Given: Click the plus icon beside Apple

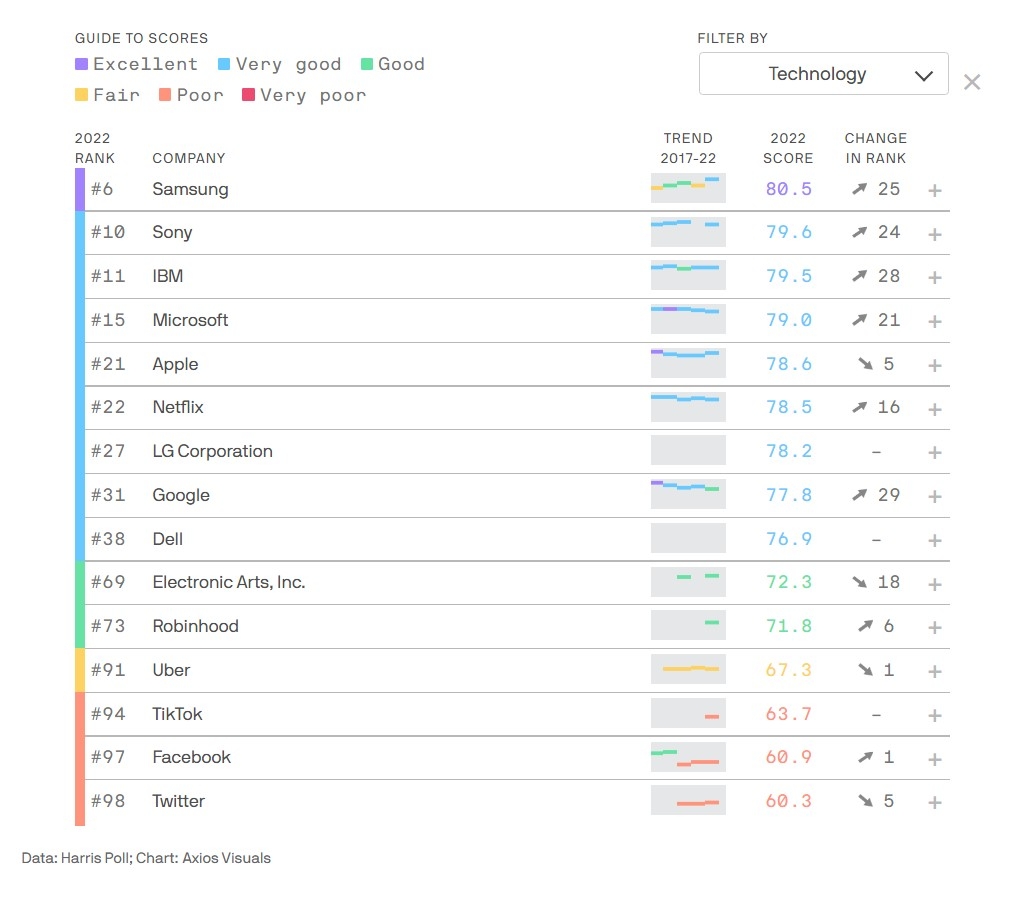Looking at the screenshot, I should (934, 364).
